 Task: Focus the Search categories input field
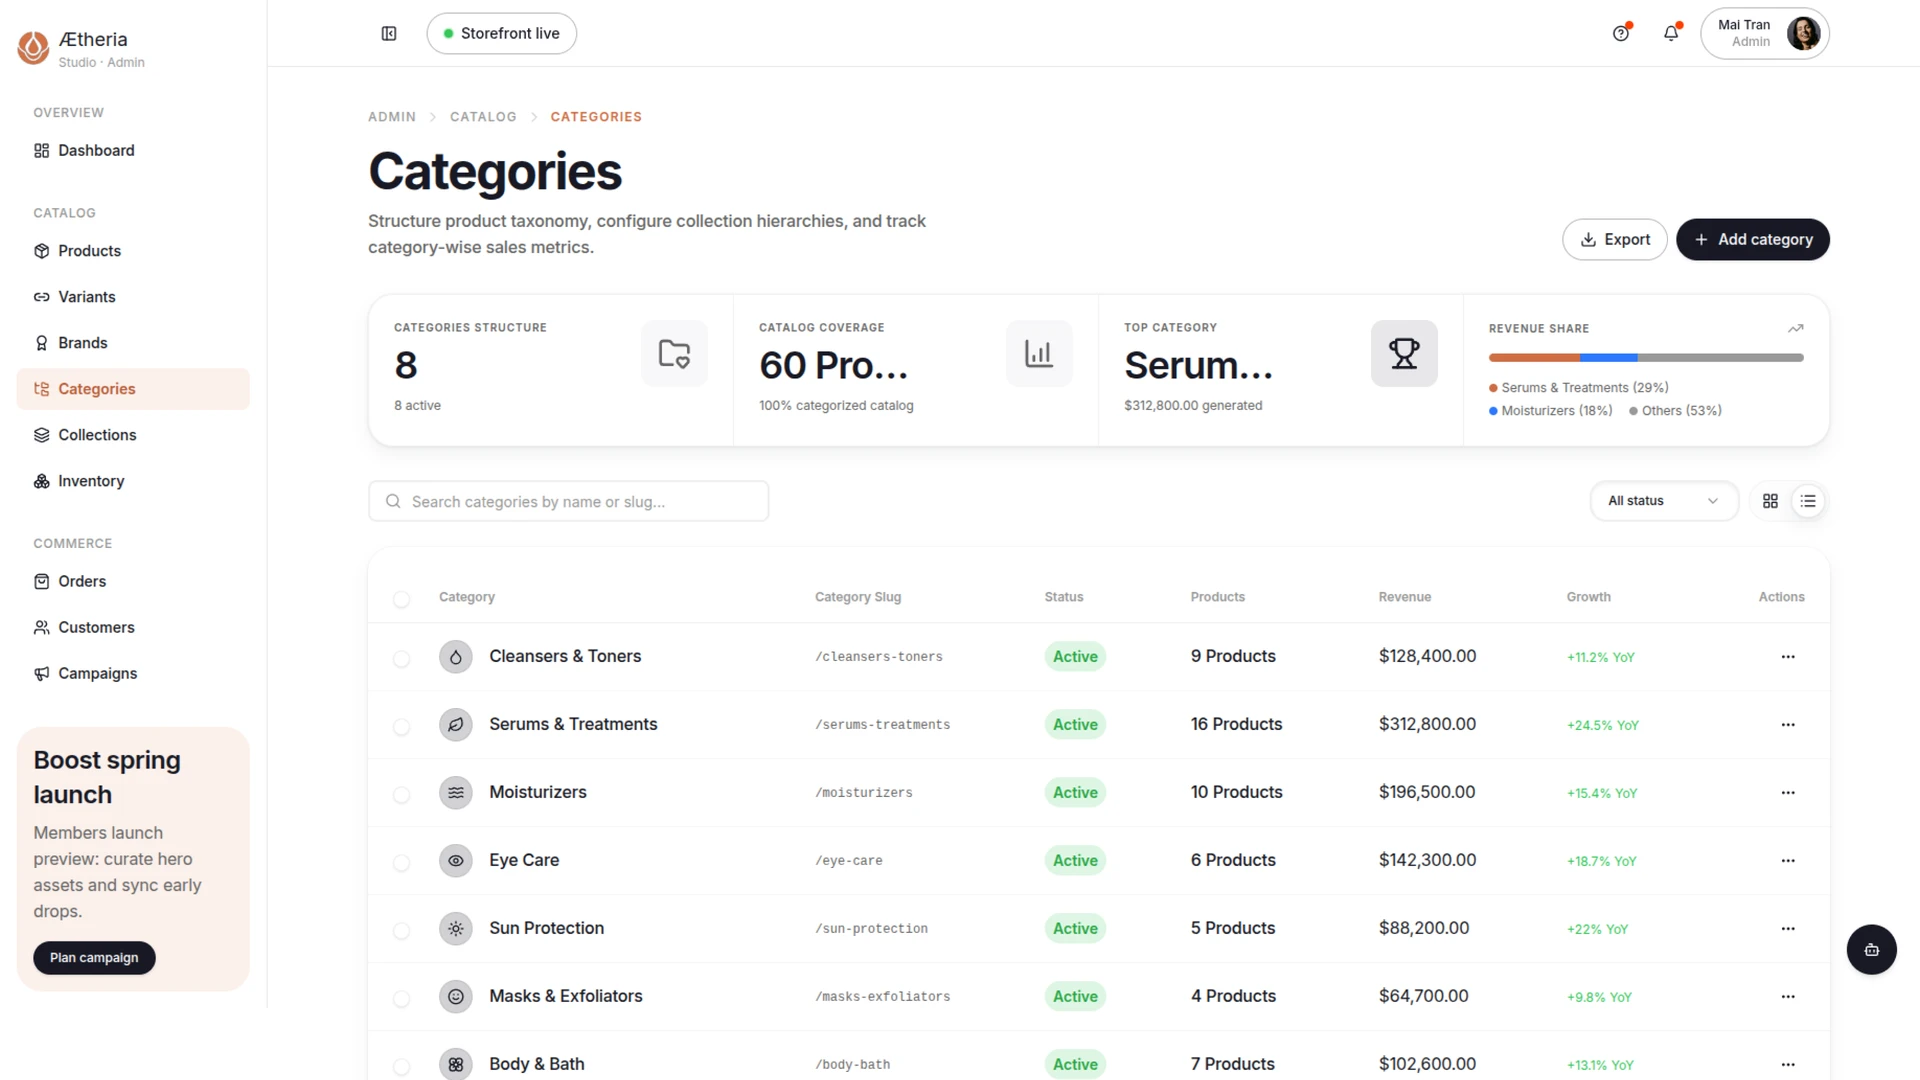coord(568,501)
